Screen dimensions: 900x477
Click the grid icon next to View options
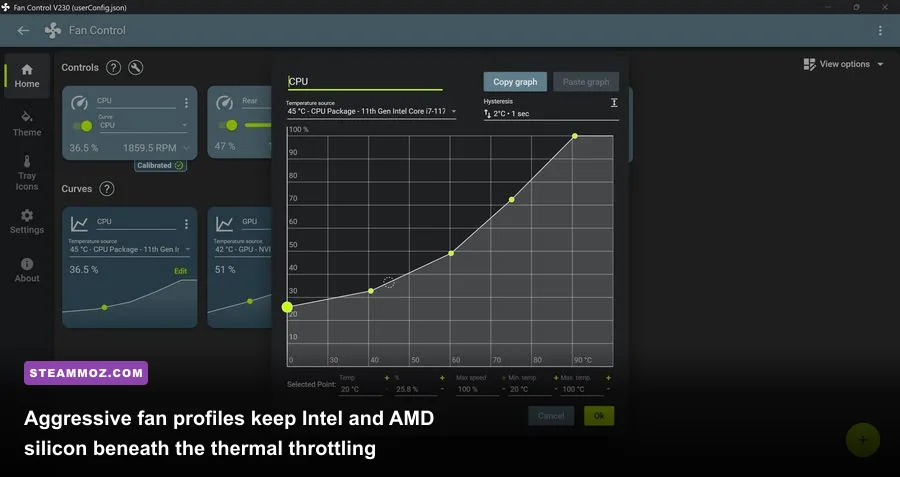click(809, 64)
